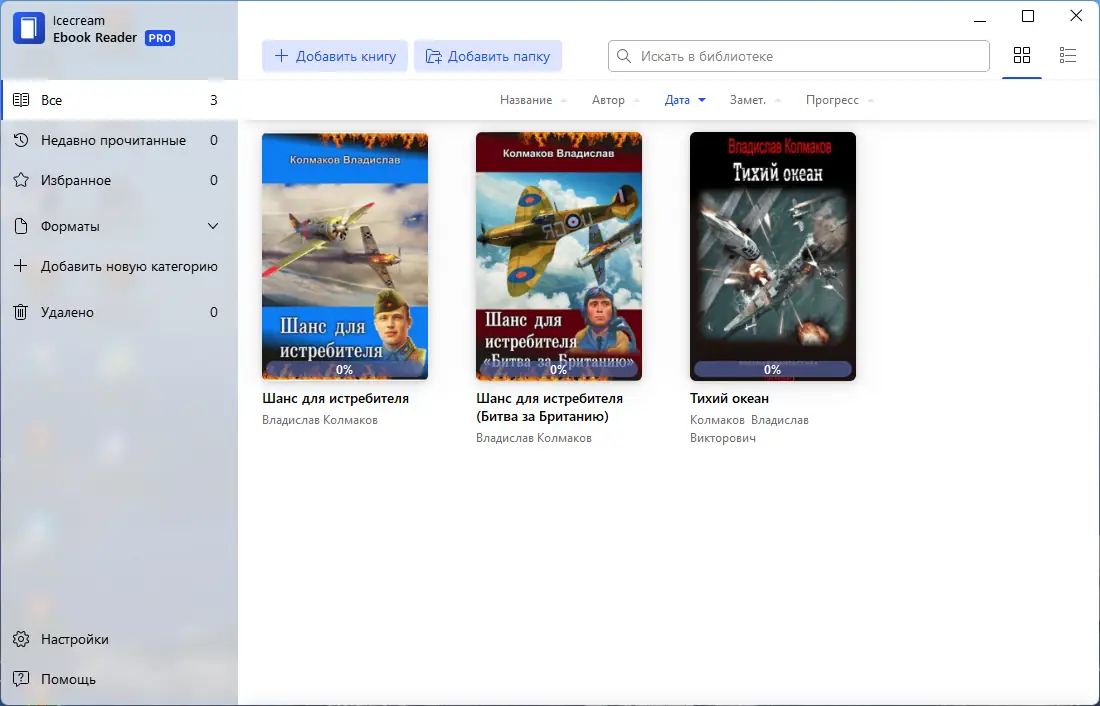
Task: Click the "Помощь" question mark icon
Action: pos(22,678)
